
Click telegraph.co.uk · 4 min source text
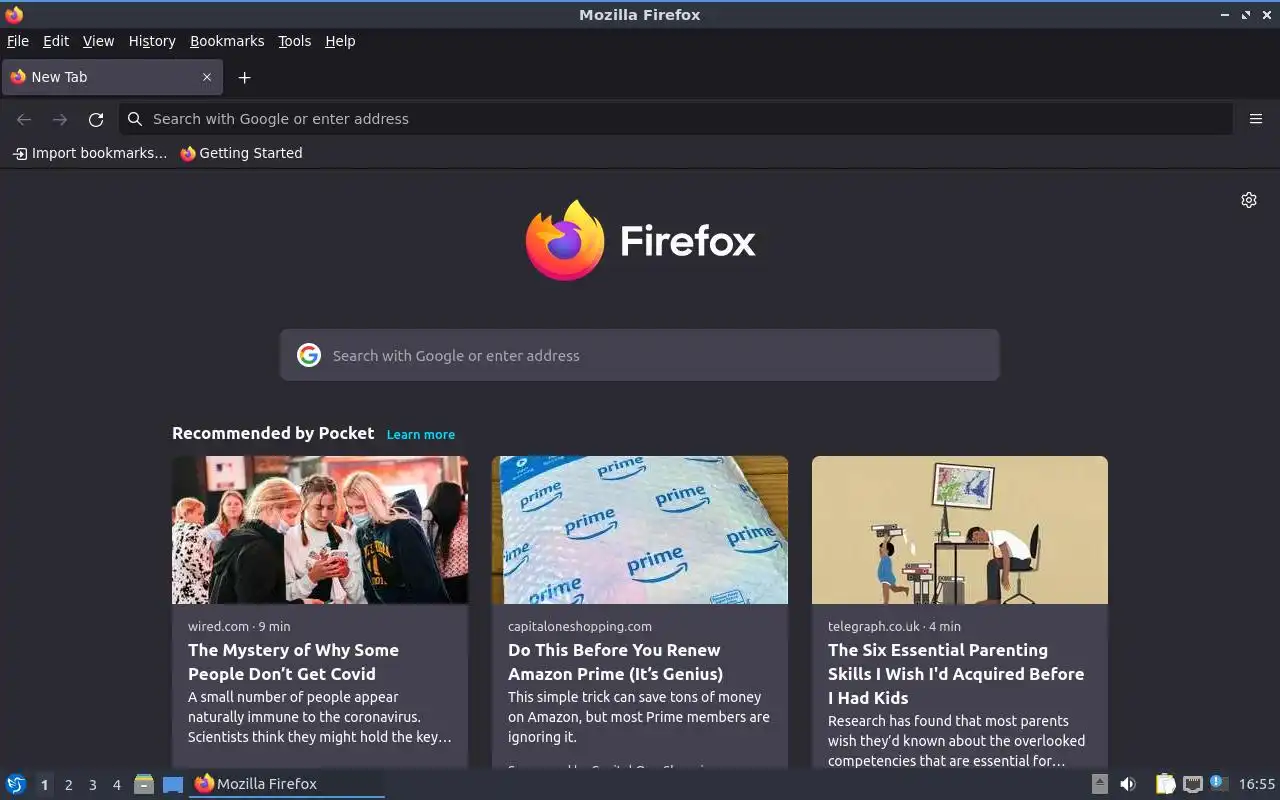click(894, 626)
